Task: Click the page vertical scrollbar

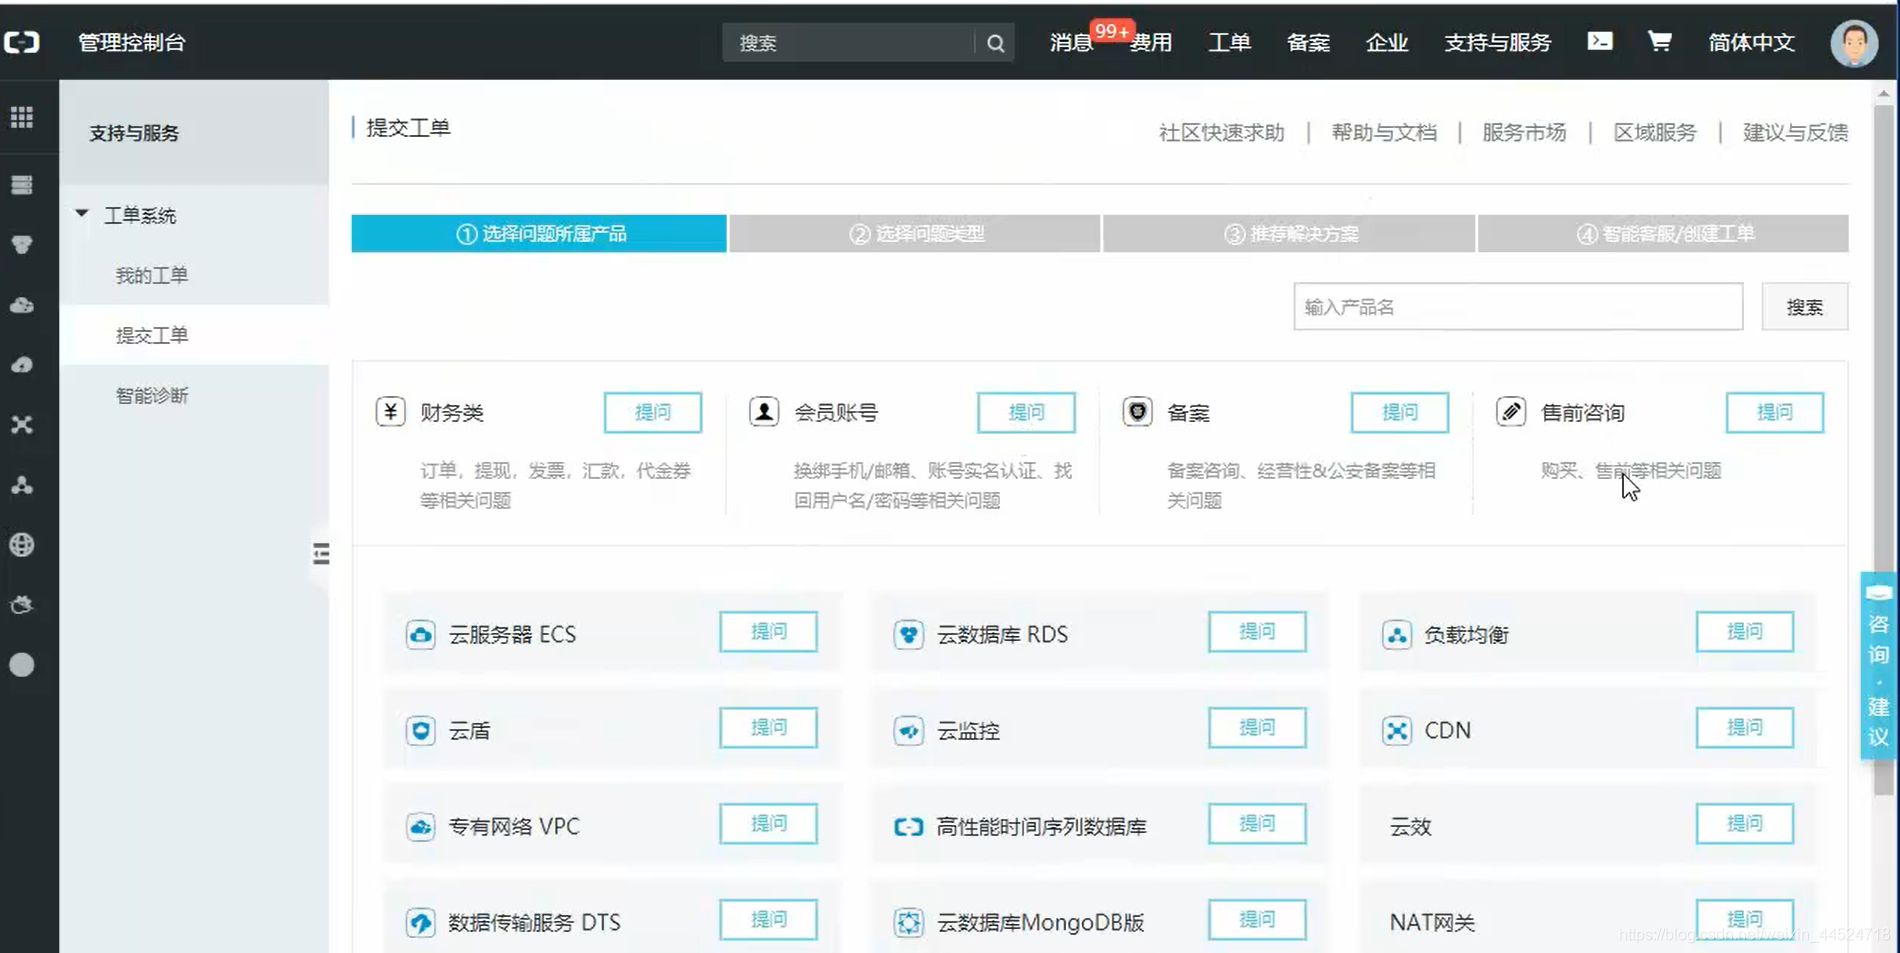Action: point(1884,450)
